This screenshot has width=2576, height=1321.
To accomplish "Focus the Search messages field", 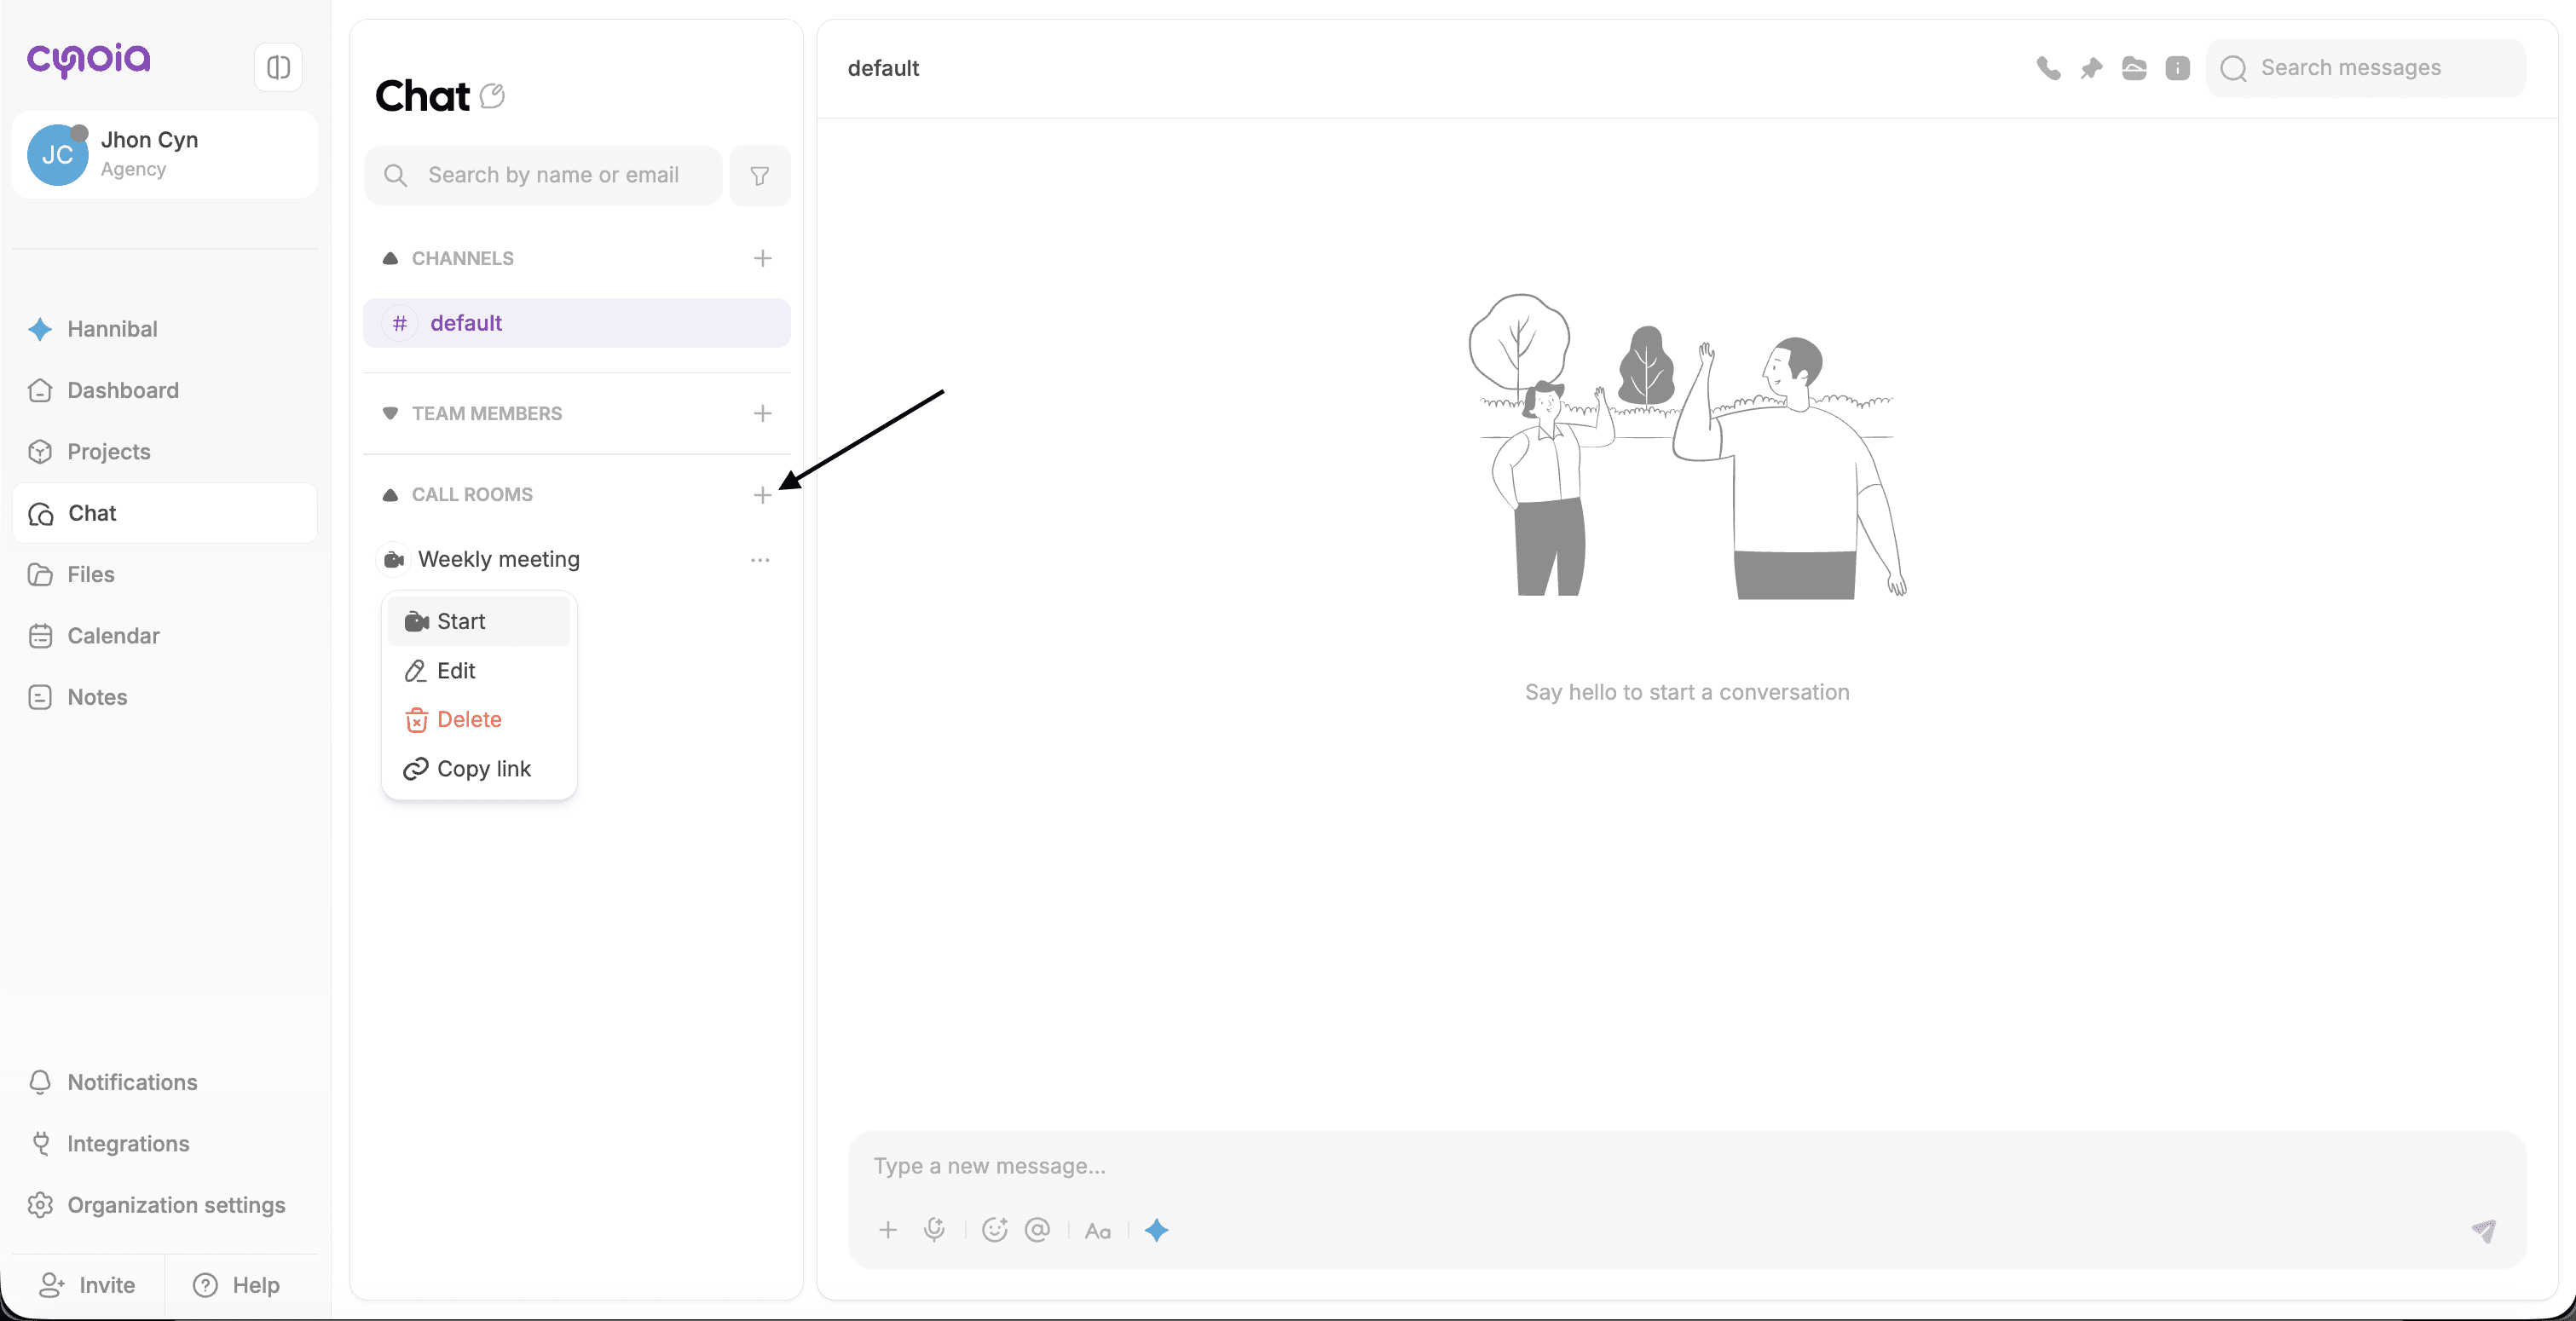I will [2380, 68].
